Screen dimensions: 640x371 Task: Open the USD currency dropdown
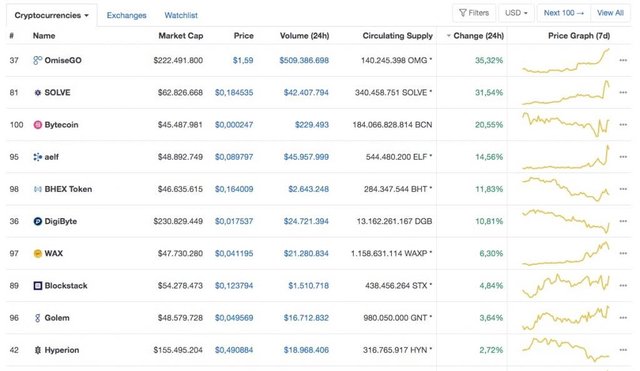(516, 13)
